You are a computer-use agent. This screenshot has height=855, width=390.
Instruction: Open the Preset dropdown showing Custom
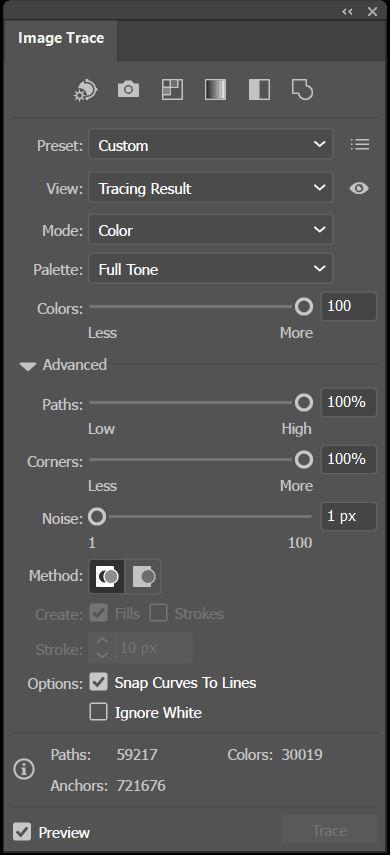211,144
